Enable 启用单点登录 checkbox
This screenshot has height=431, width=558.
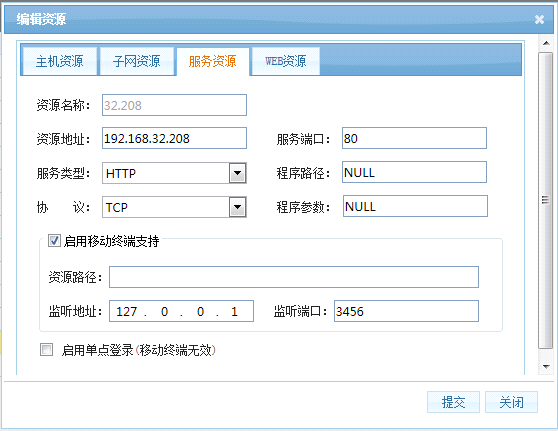(x=46, y=350)
